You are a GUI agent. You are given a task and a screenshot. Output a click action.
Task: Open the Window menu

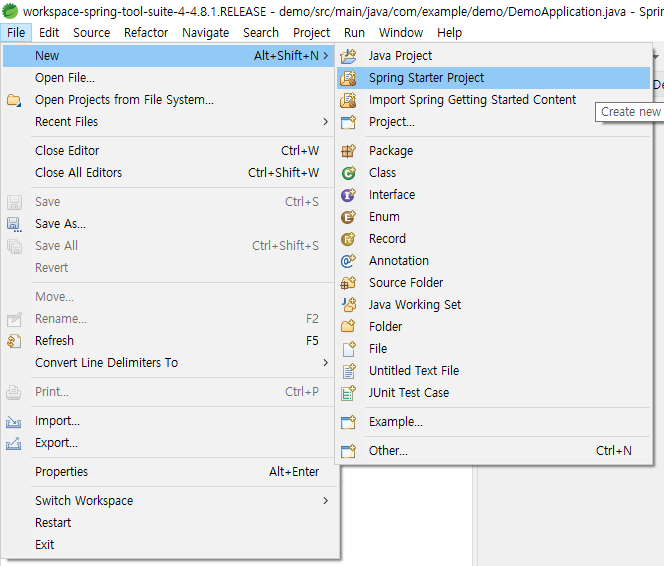[x=401, y=33]
